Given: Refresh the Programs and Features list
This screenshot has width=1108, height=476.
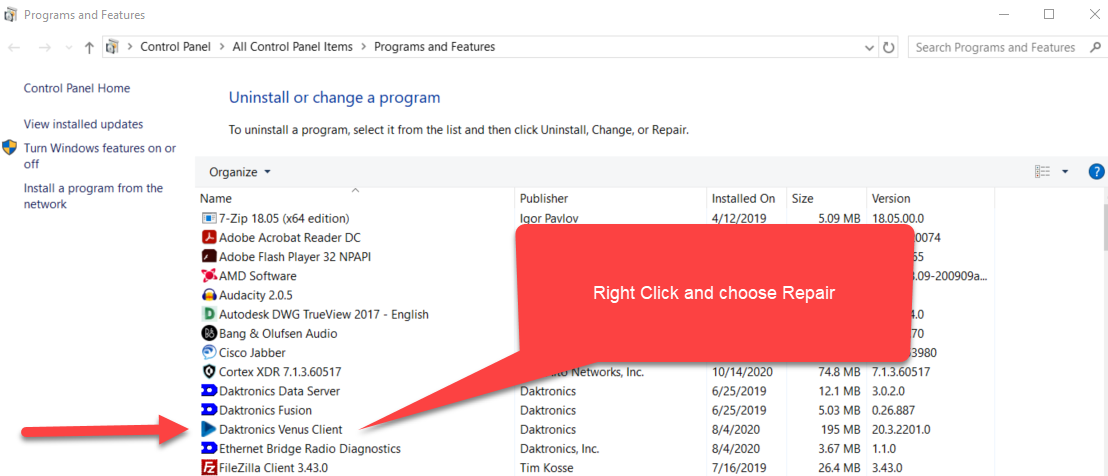Looking at the screenshot, I should point(889,47).
